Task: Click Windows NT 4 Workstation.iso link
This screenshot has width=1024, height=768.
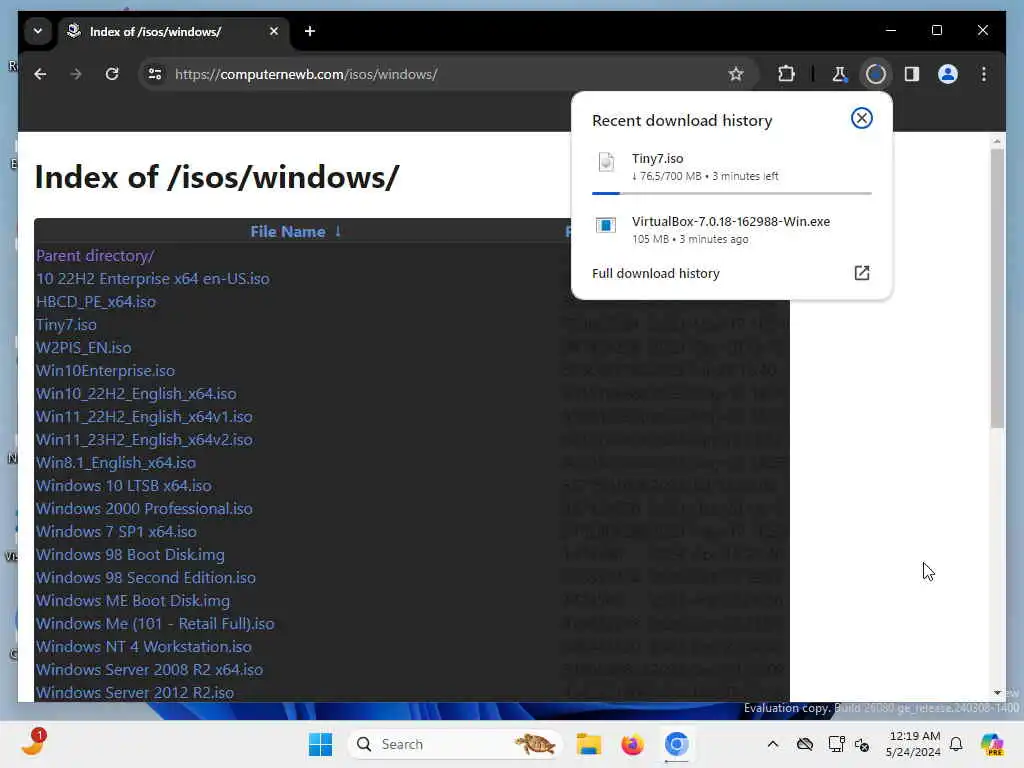Action: (x=144, y=647)
